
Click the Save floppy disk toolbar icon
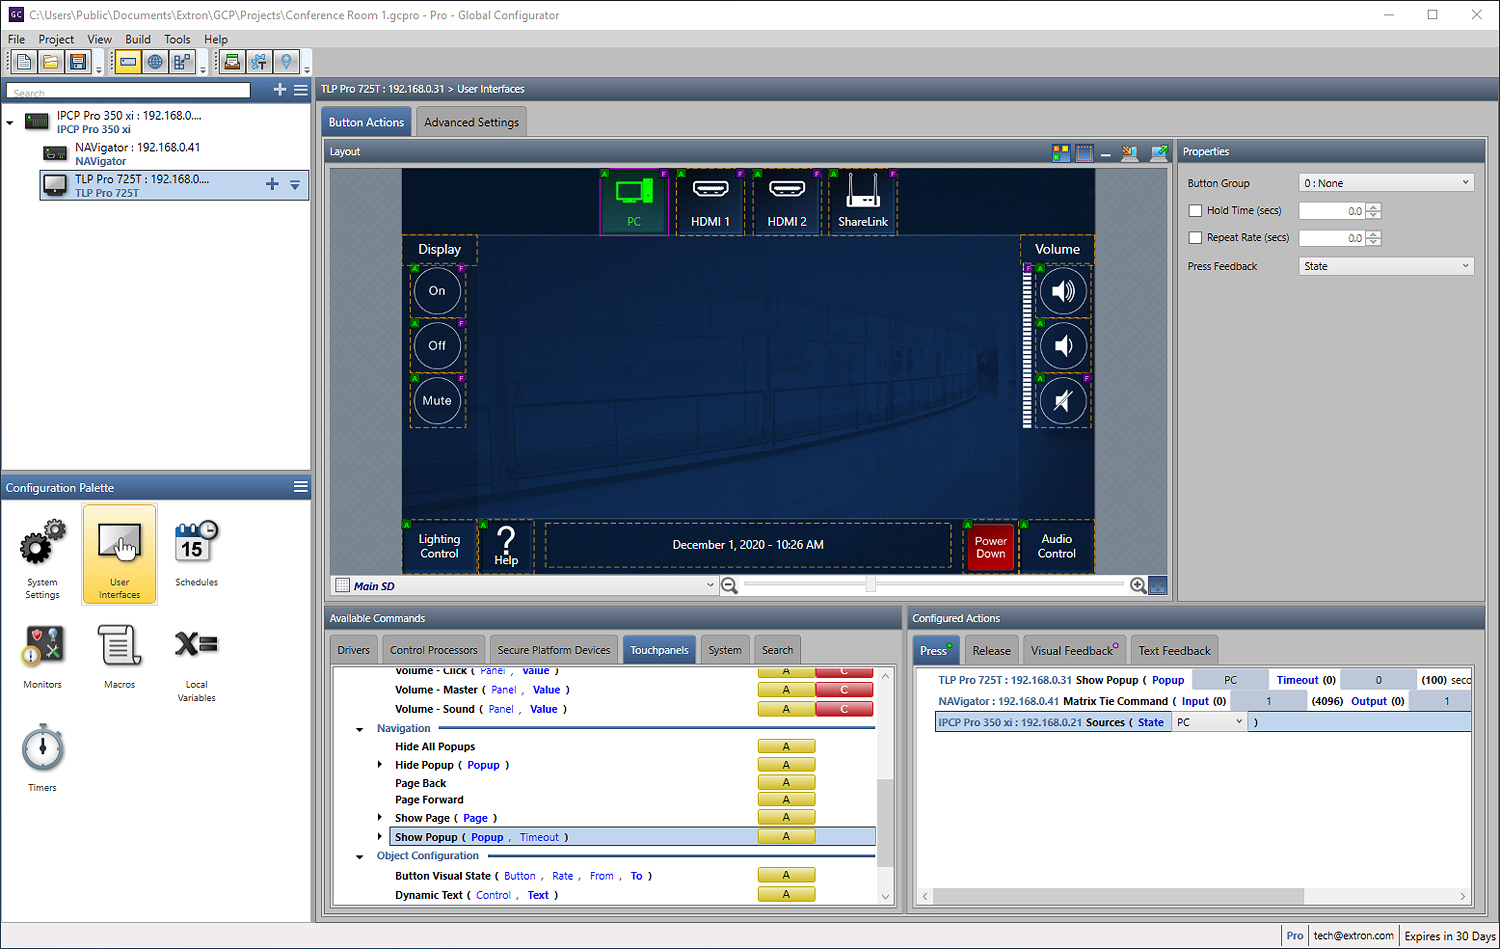(x=77, y=62)
